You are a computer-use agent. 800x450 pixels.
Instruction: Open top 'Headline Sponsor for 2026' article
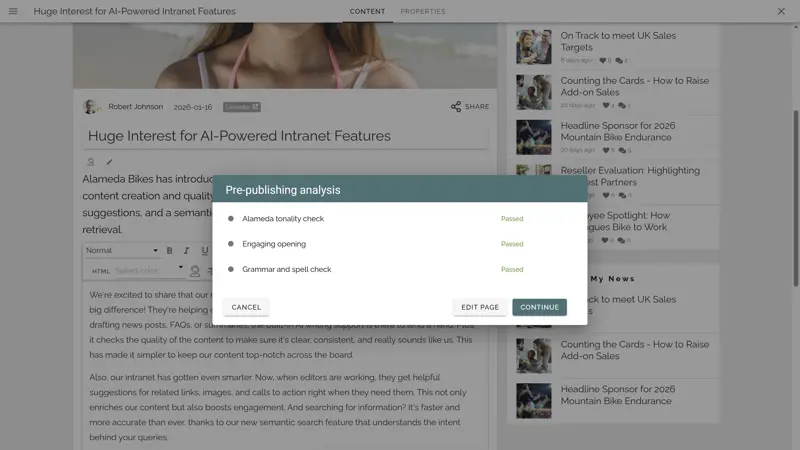(617, 131)
